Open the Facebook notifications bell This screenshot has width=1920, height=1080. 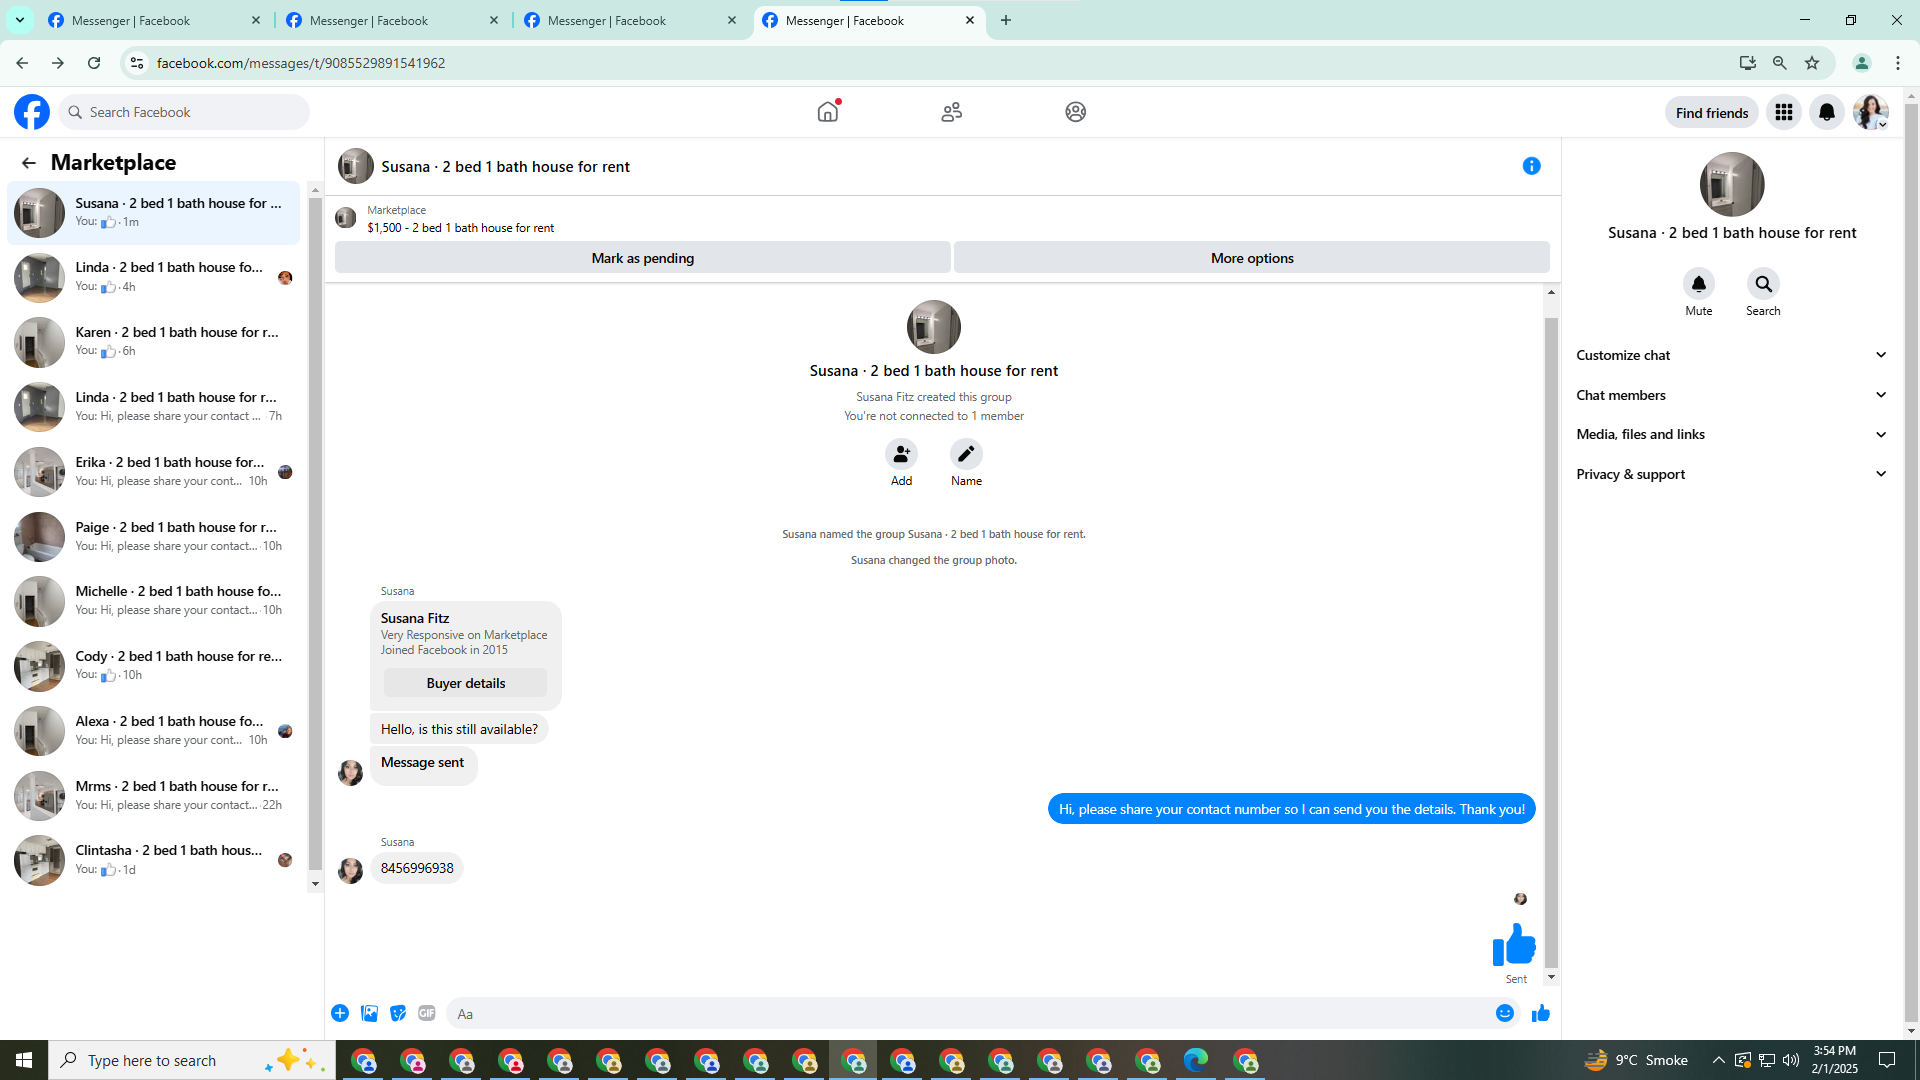point(1826,112)
